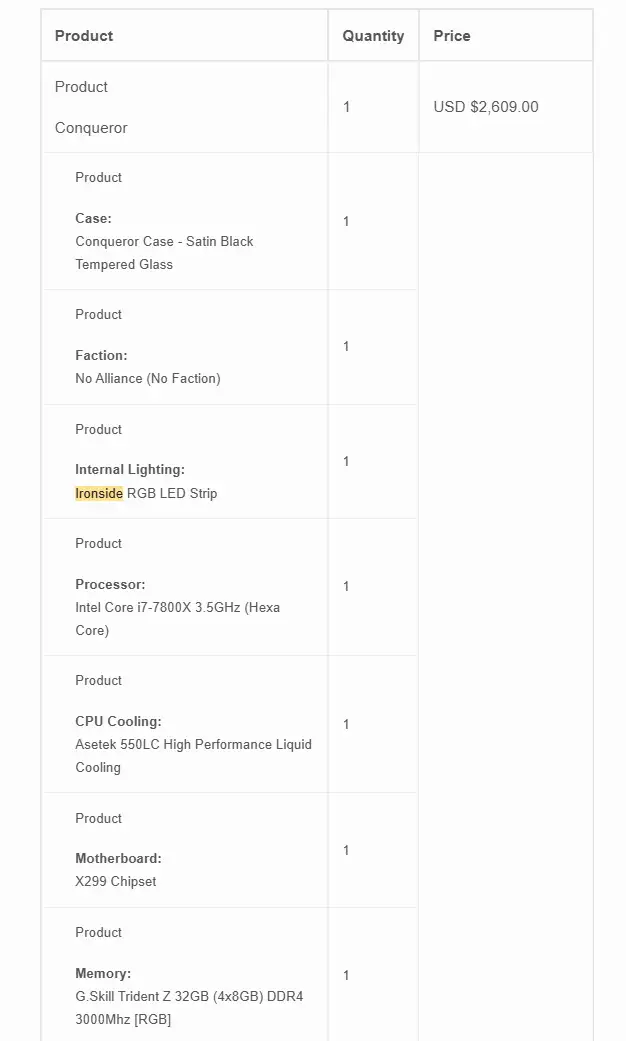Click the Product column header
Viewport: 626px width, 1041px height.
pos(84,36)
